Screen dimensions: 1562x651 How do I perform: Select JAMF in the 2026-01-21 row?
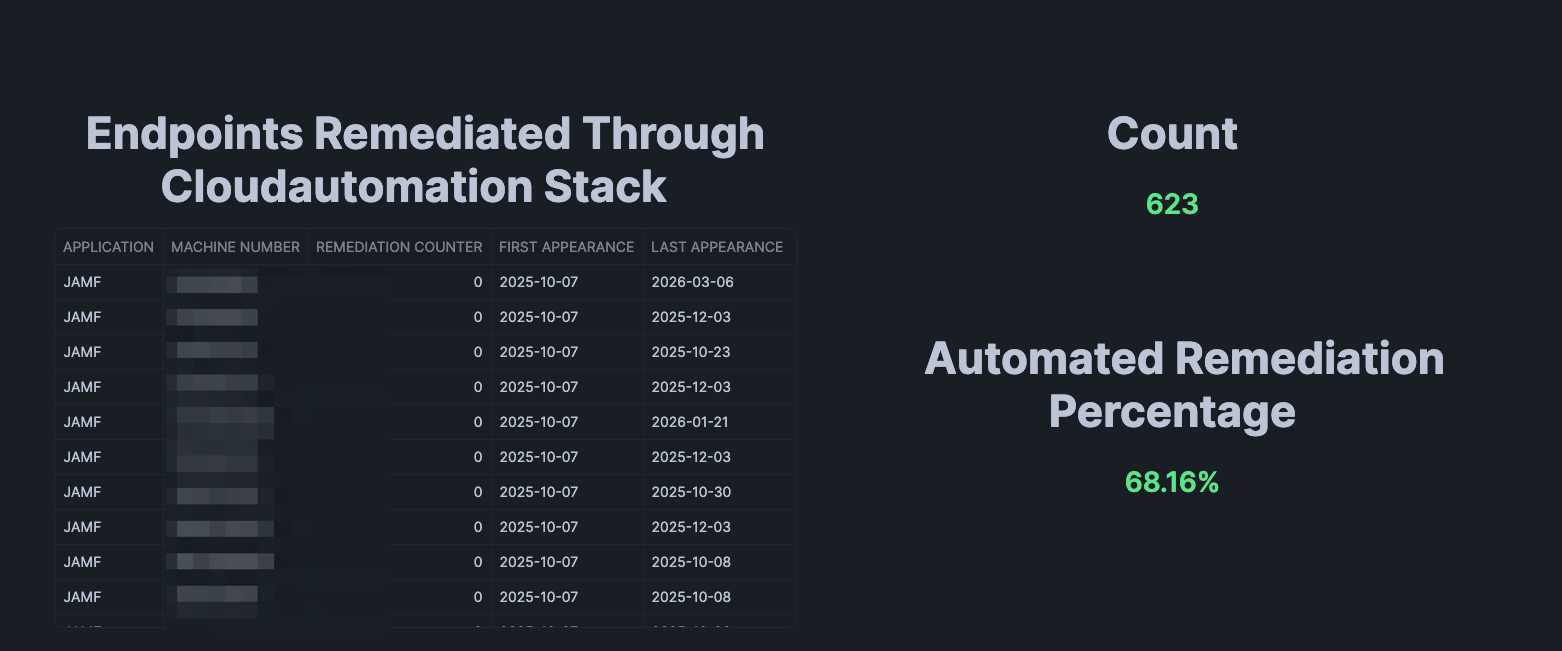point(82,422)
